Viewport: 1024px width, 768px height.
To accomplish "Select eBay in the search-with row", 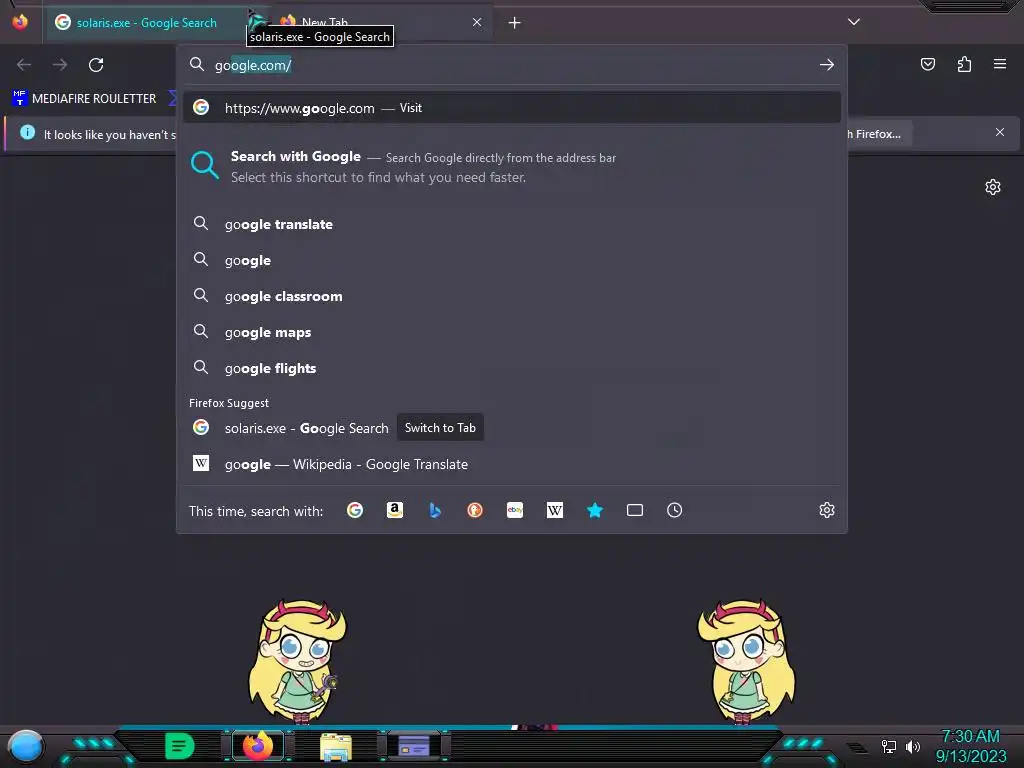I will [x=515, y=510].
